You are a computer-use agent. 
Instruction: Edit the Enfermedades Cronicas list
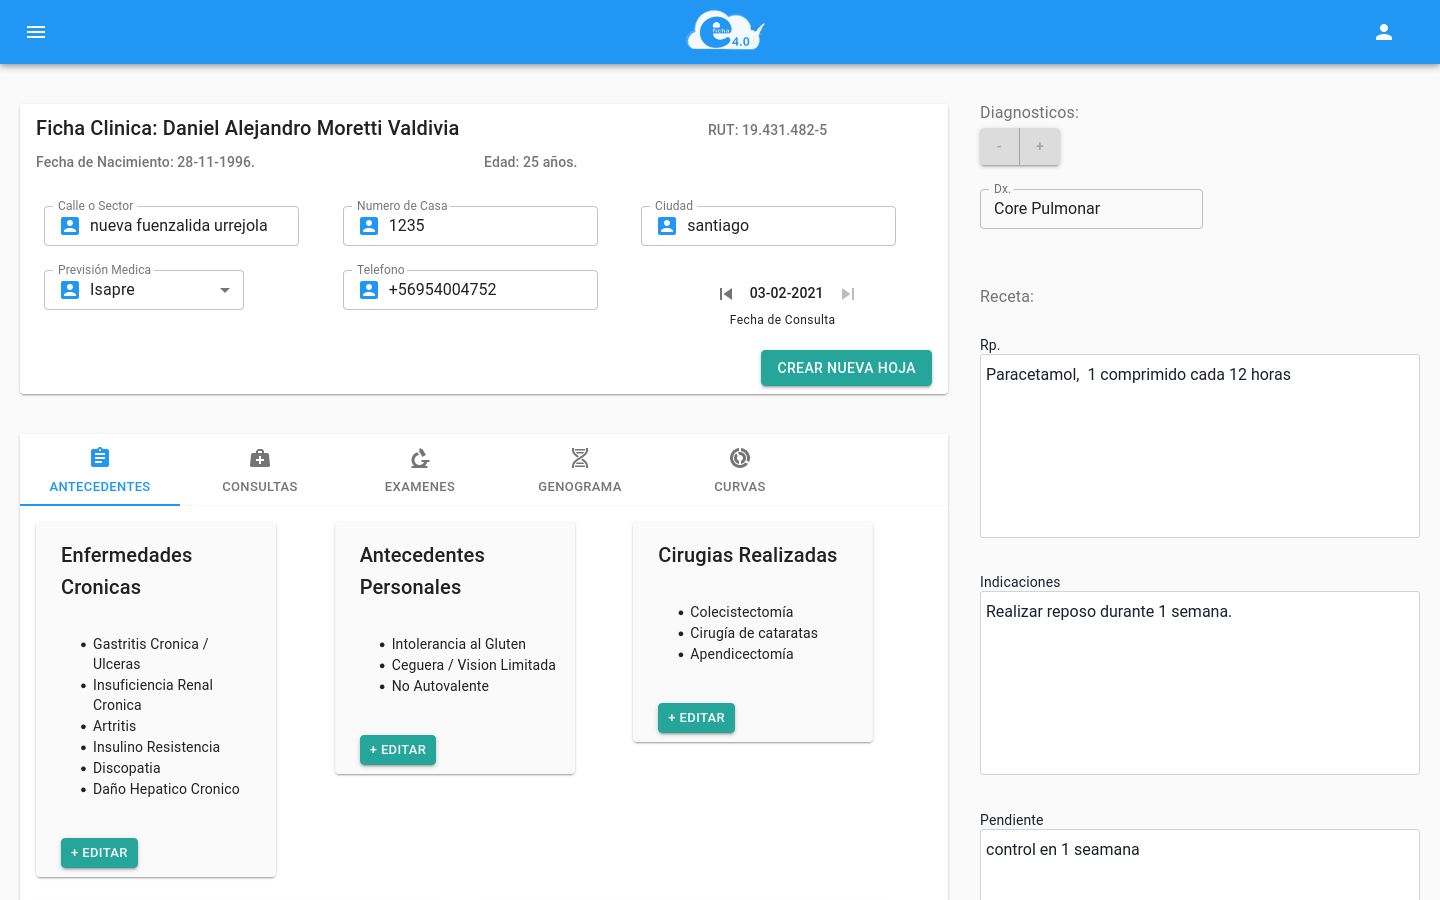[x=99, y=853]
